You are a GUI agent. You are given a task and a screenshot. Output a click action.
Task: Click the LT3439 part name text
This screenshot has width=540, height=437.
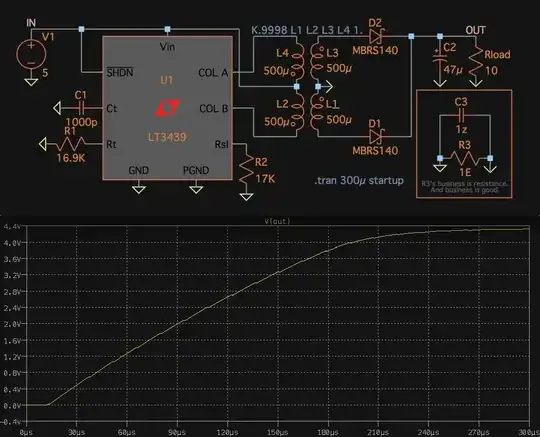[167, 137]
